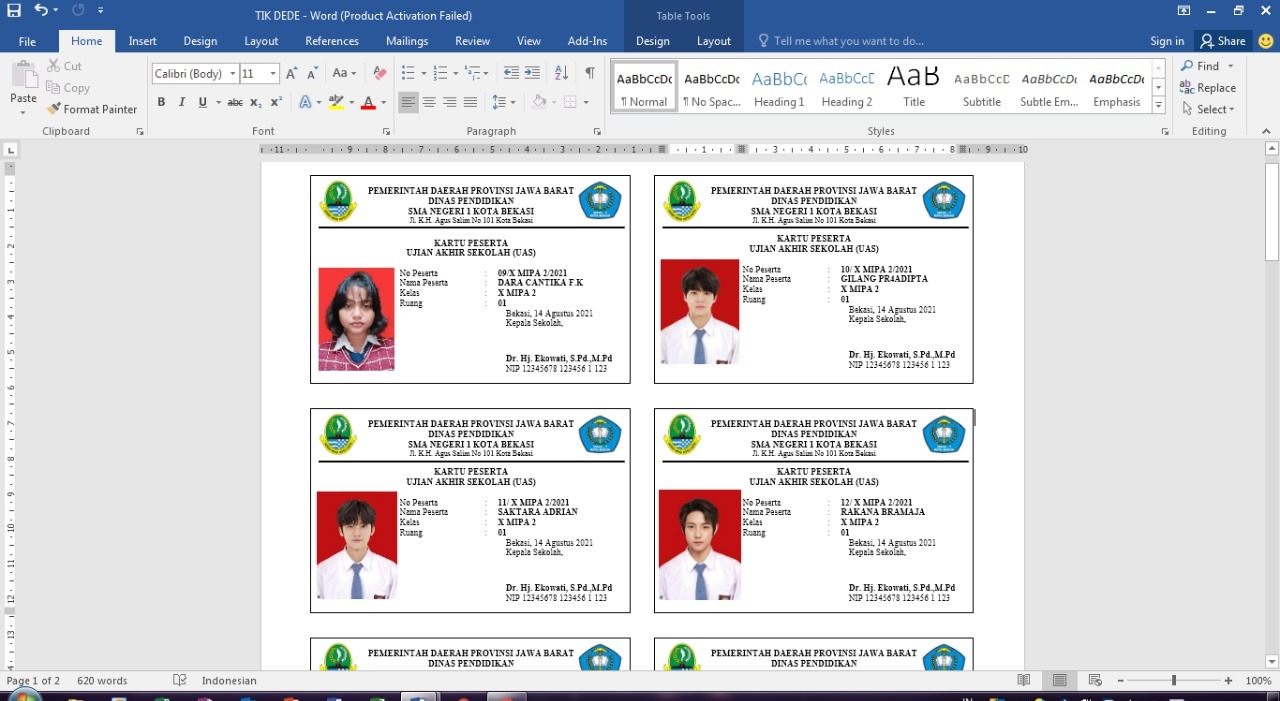1280x701 pixels.
Task: Undo the last action
Action: 41,11
